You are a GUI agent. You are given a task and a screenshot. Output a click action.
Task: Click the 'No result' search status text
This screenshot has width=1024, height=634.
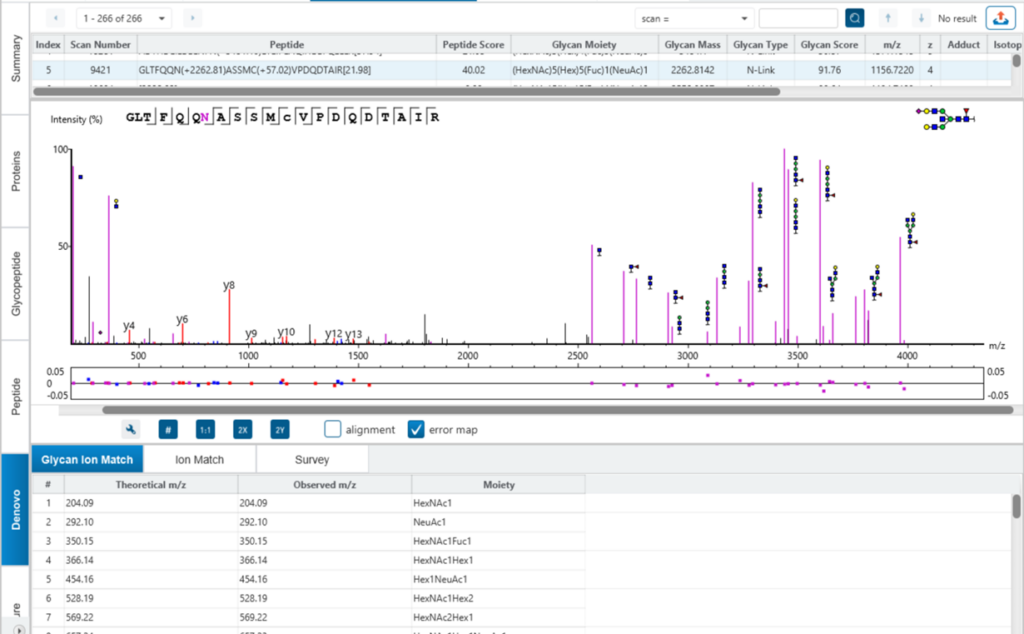pyautogui.click(x=957, y=18)
